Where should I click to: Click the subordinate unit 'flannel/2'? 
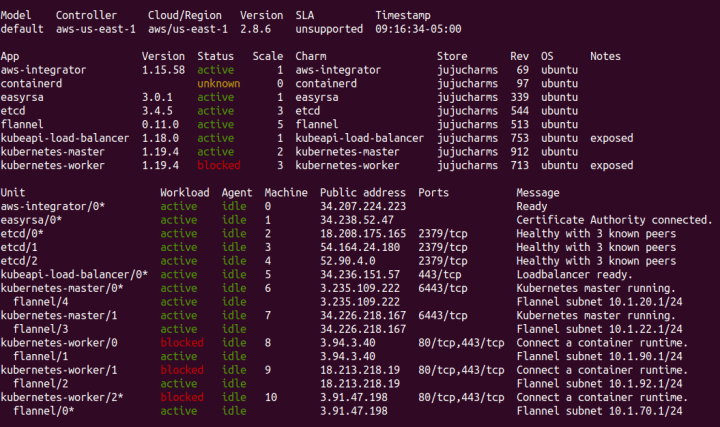(40, 384)
